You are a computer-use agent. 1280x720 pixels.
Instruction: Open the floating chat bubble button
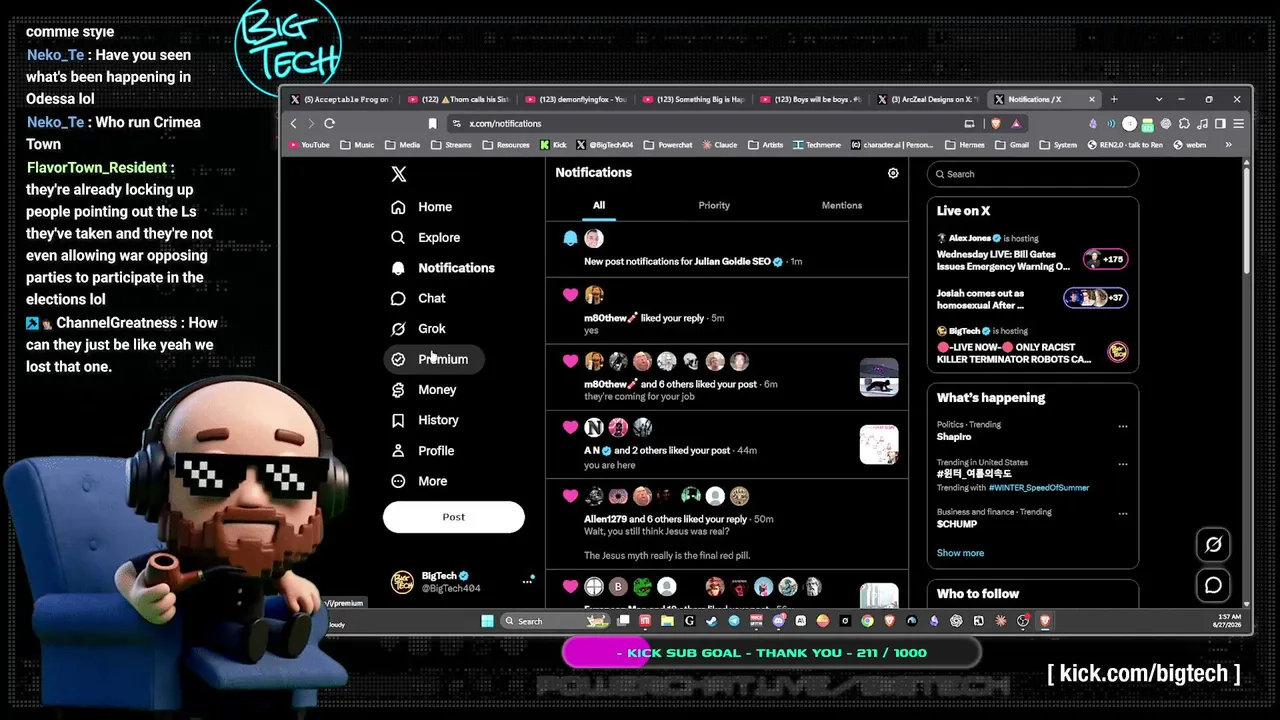pyautogui.click(x=1213, y=585)
